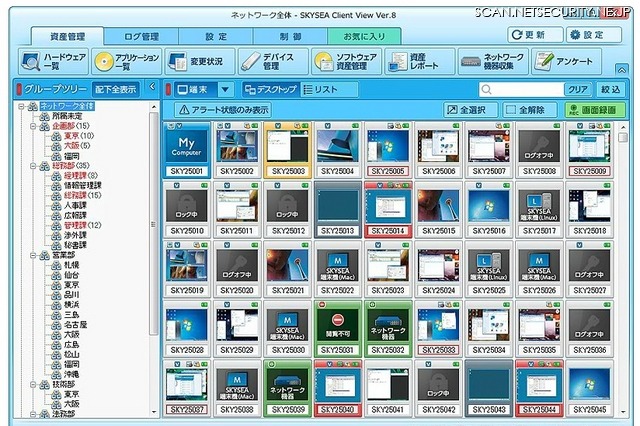Image resolution: width=640 pixels, height=426 pixels.
Task: Open 端末 view dropdown arrow
Action: tap(225, 89)
